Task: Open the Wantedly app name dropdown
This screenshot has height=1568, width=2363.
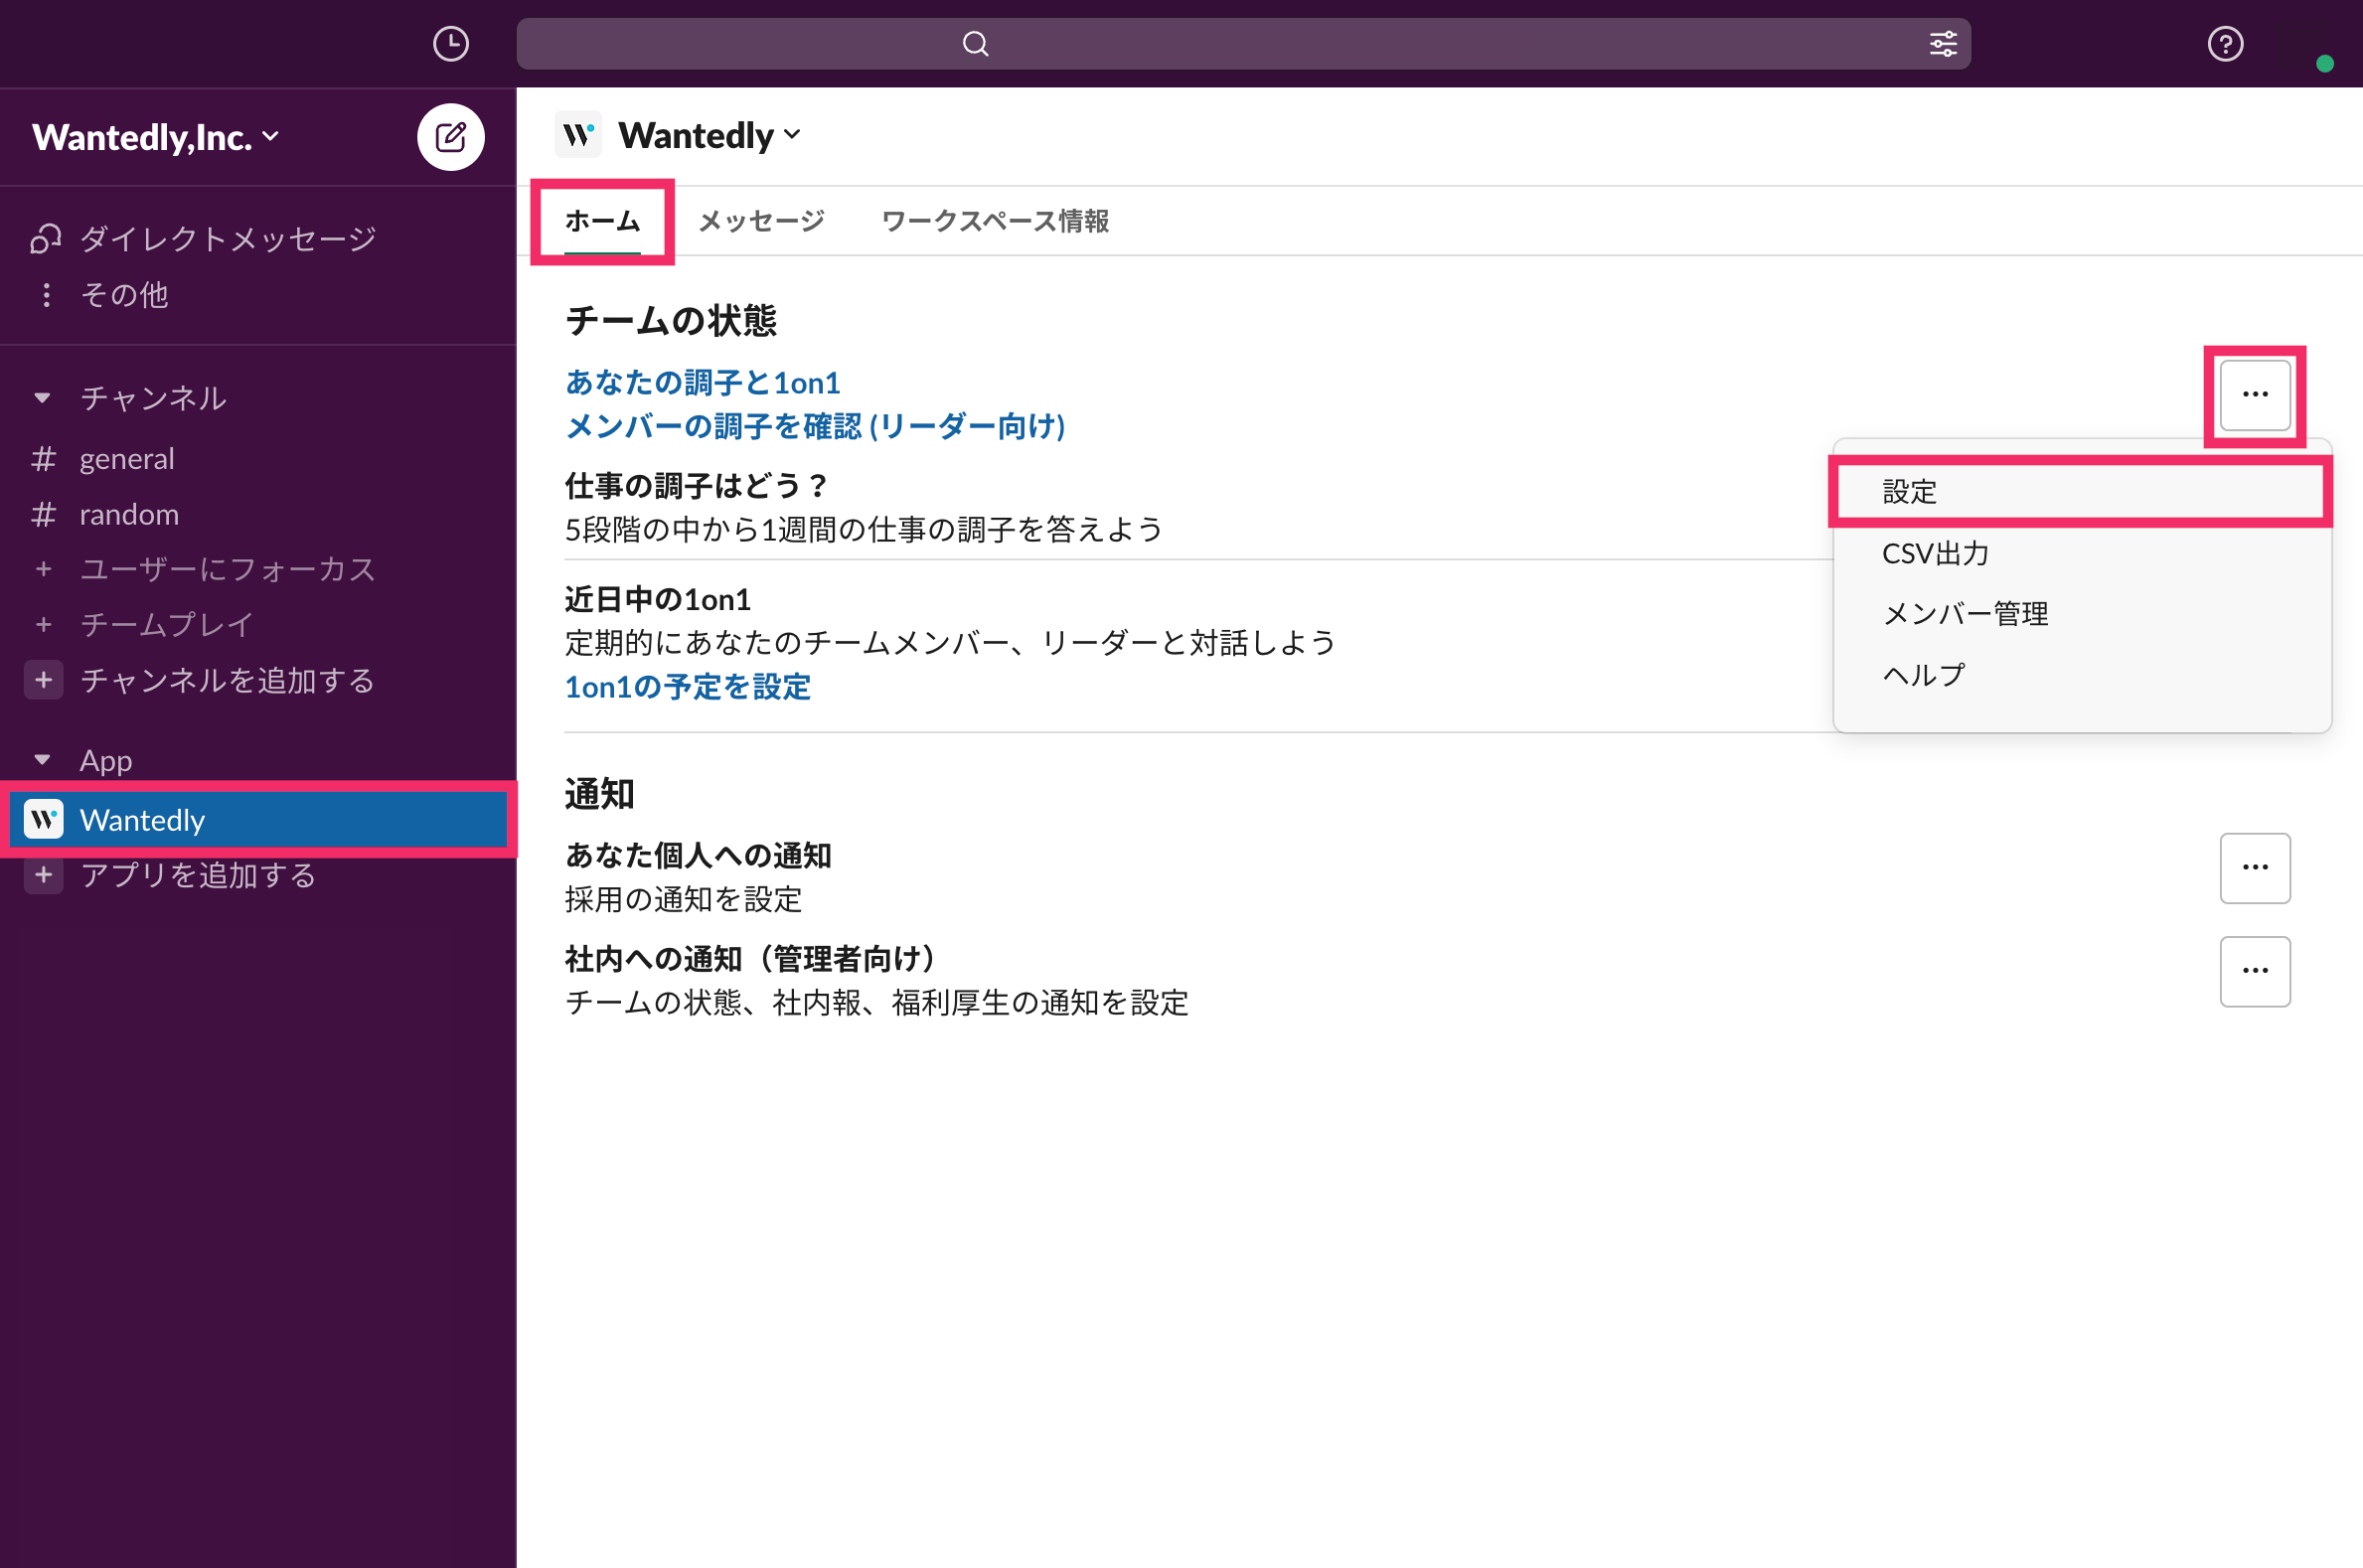Action: [710, 135]
